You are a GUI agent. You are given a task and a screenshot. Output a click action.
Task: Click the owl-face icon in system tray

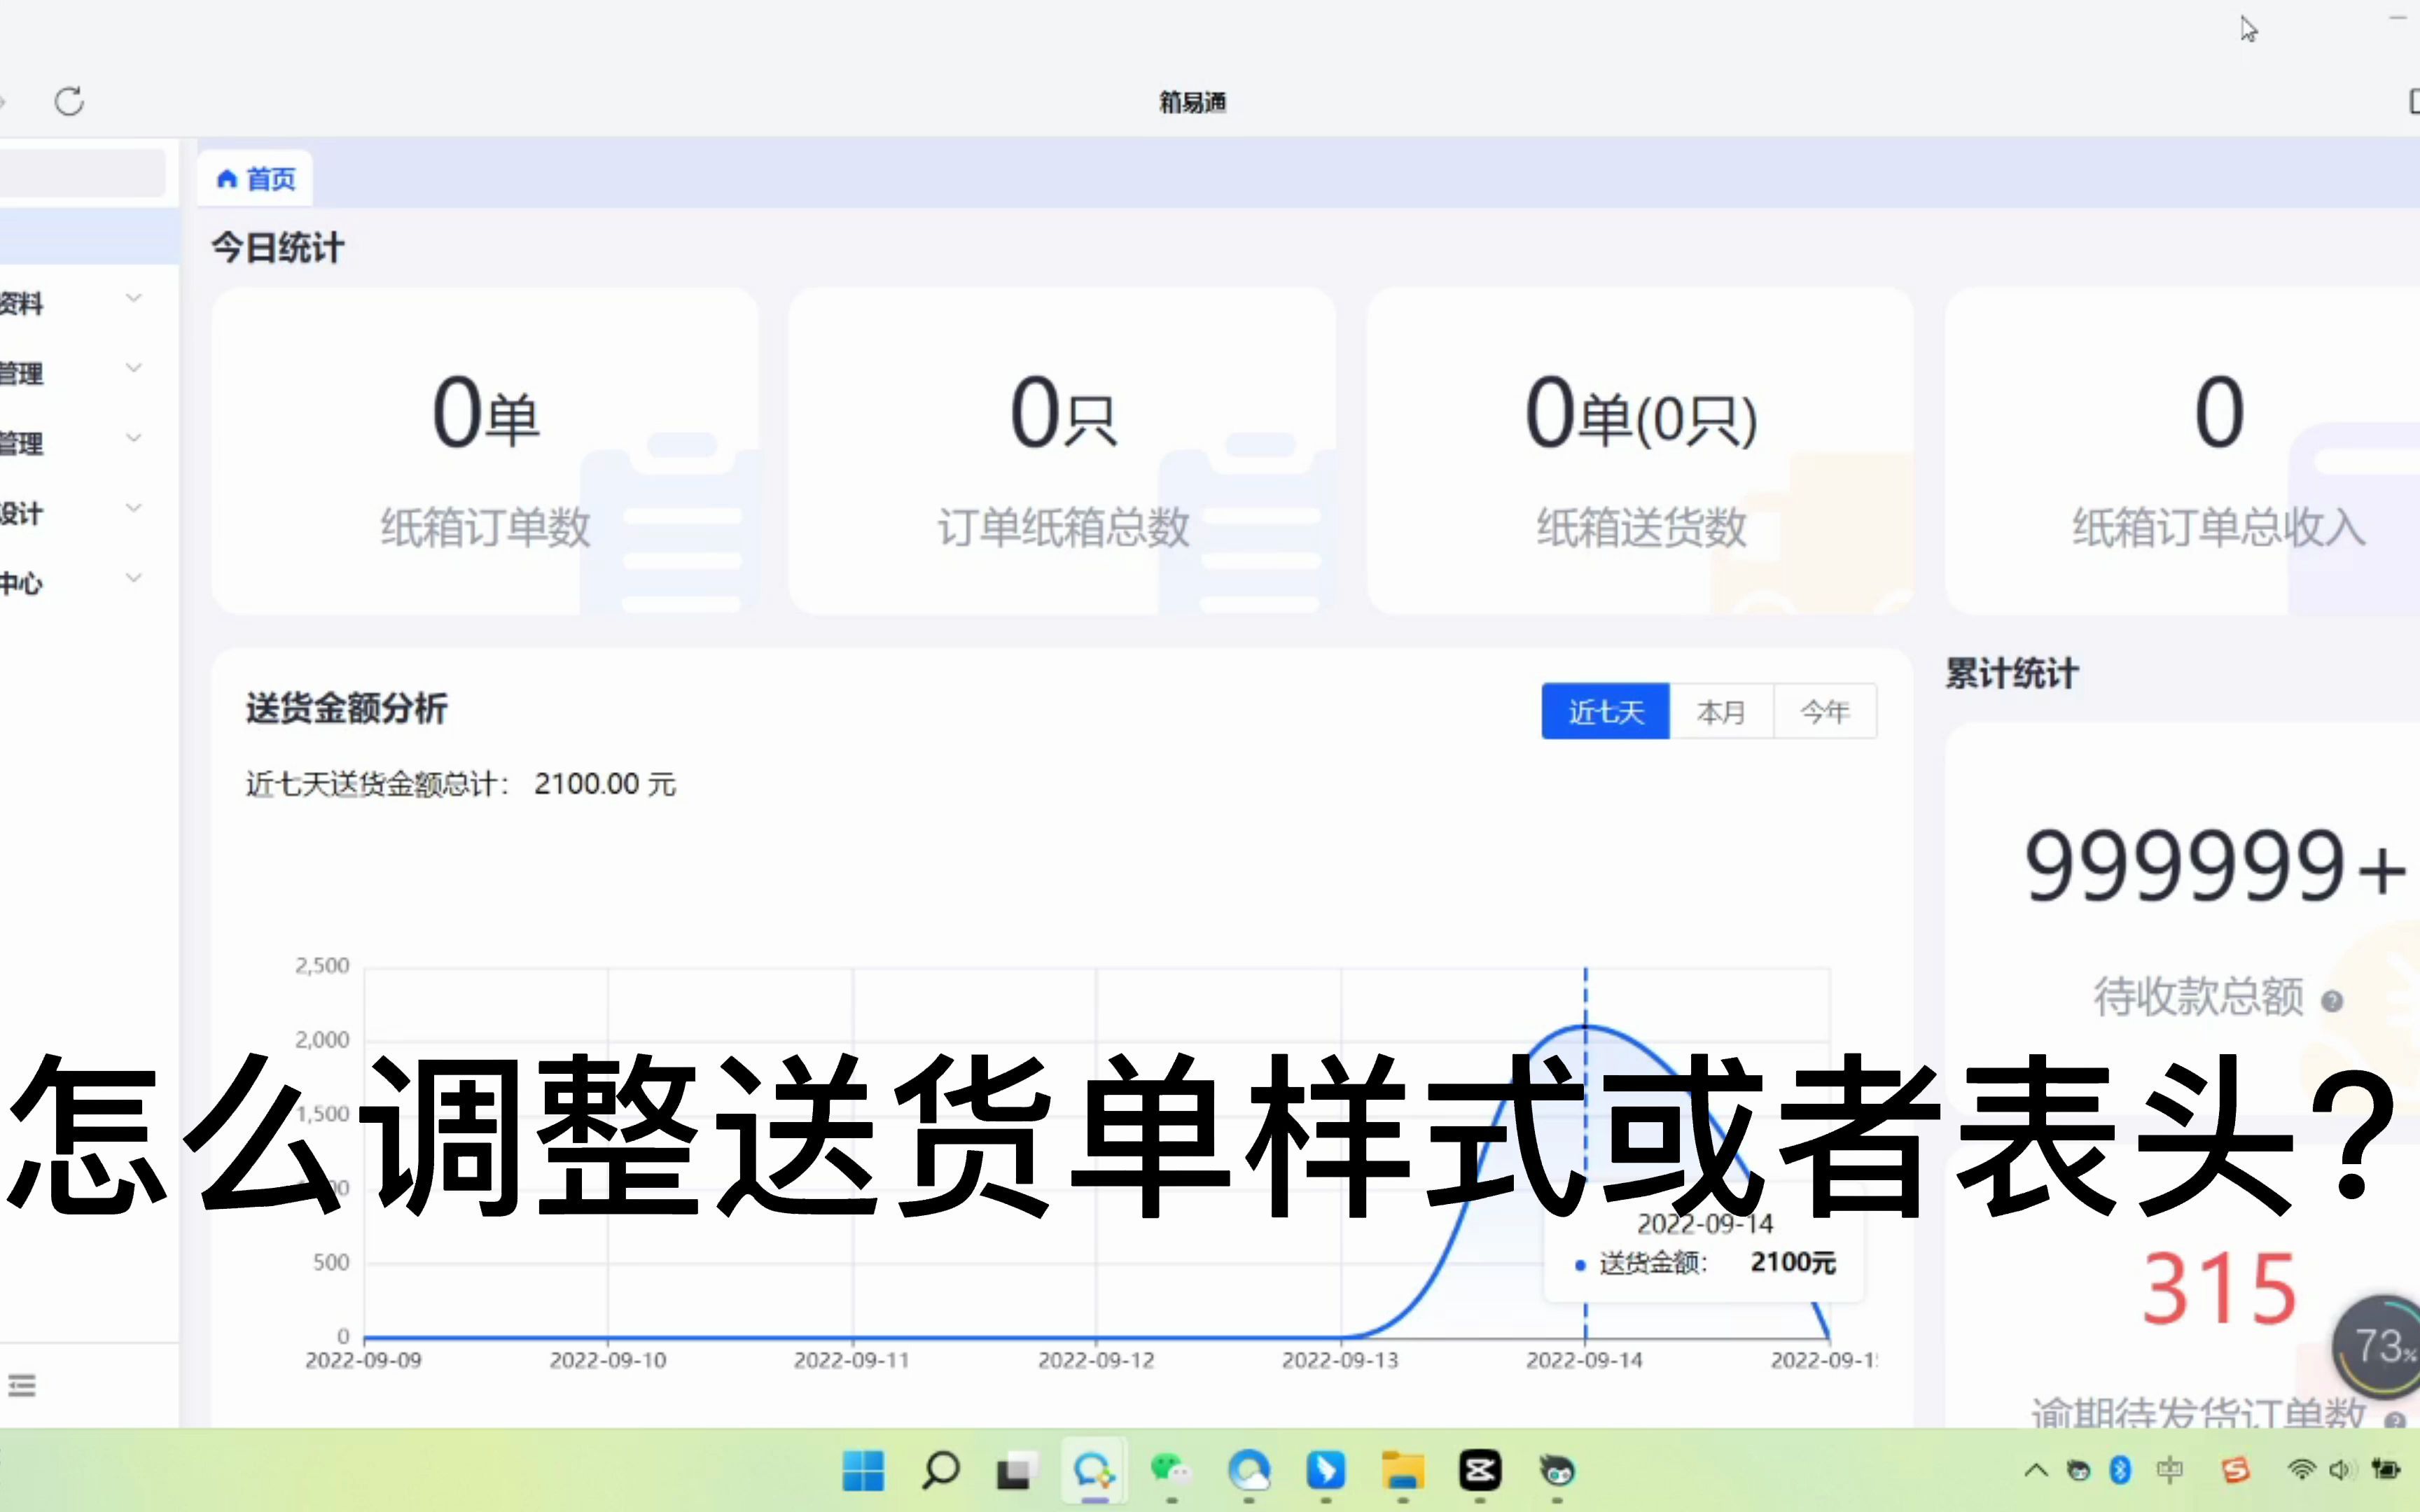click(2078, 1470)
